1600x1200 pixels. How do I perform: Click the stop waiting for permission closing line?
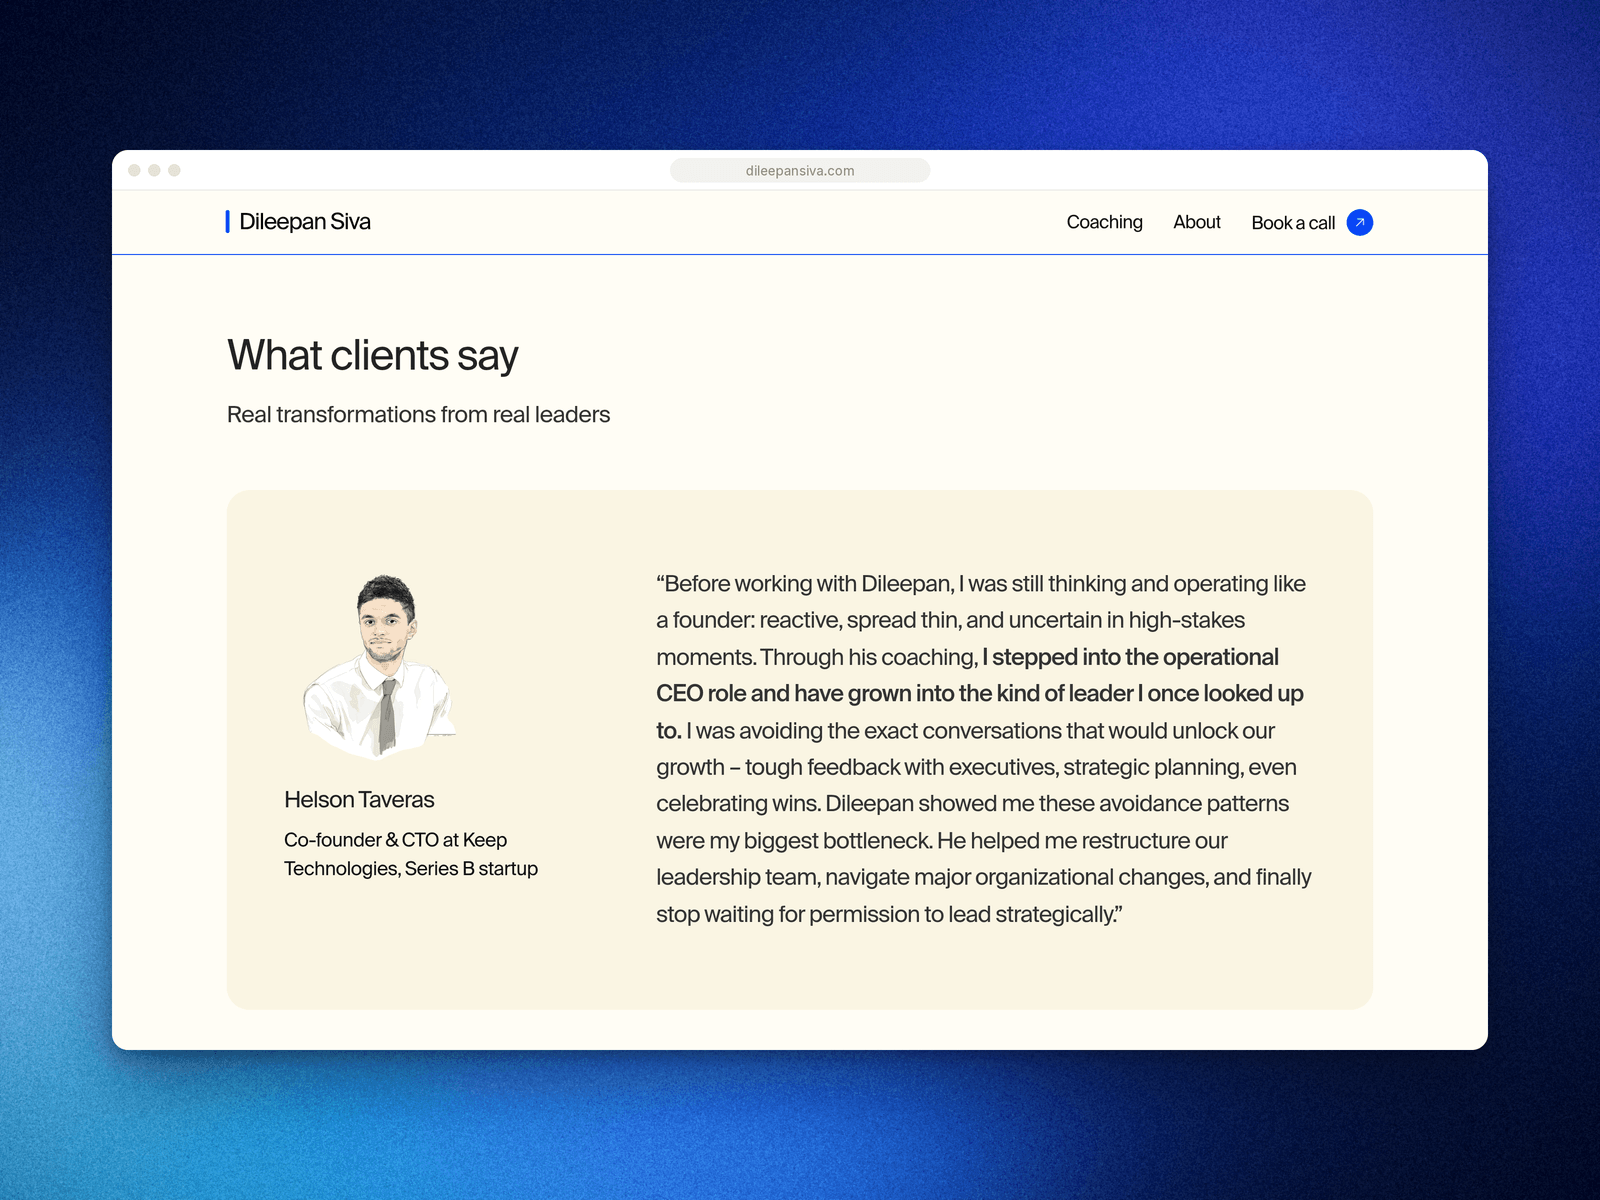[x=889, y=914]
